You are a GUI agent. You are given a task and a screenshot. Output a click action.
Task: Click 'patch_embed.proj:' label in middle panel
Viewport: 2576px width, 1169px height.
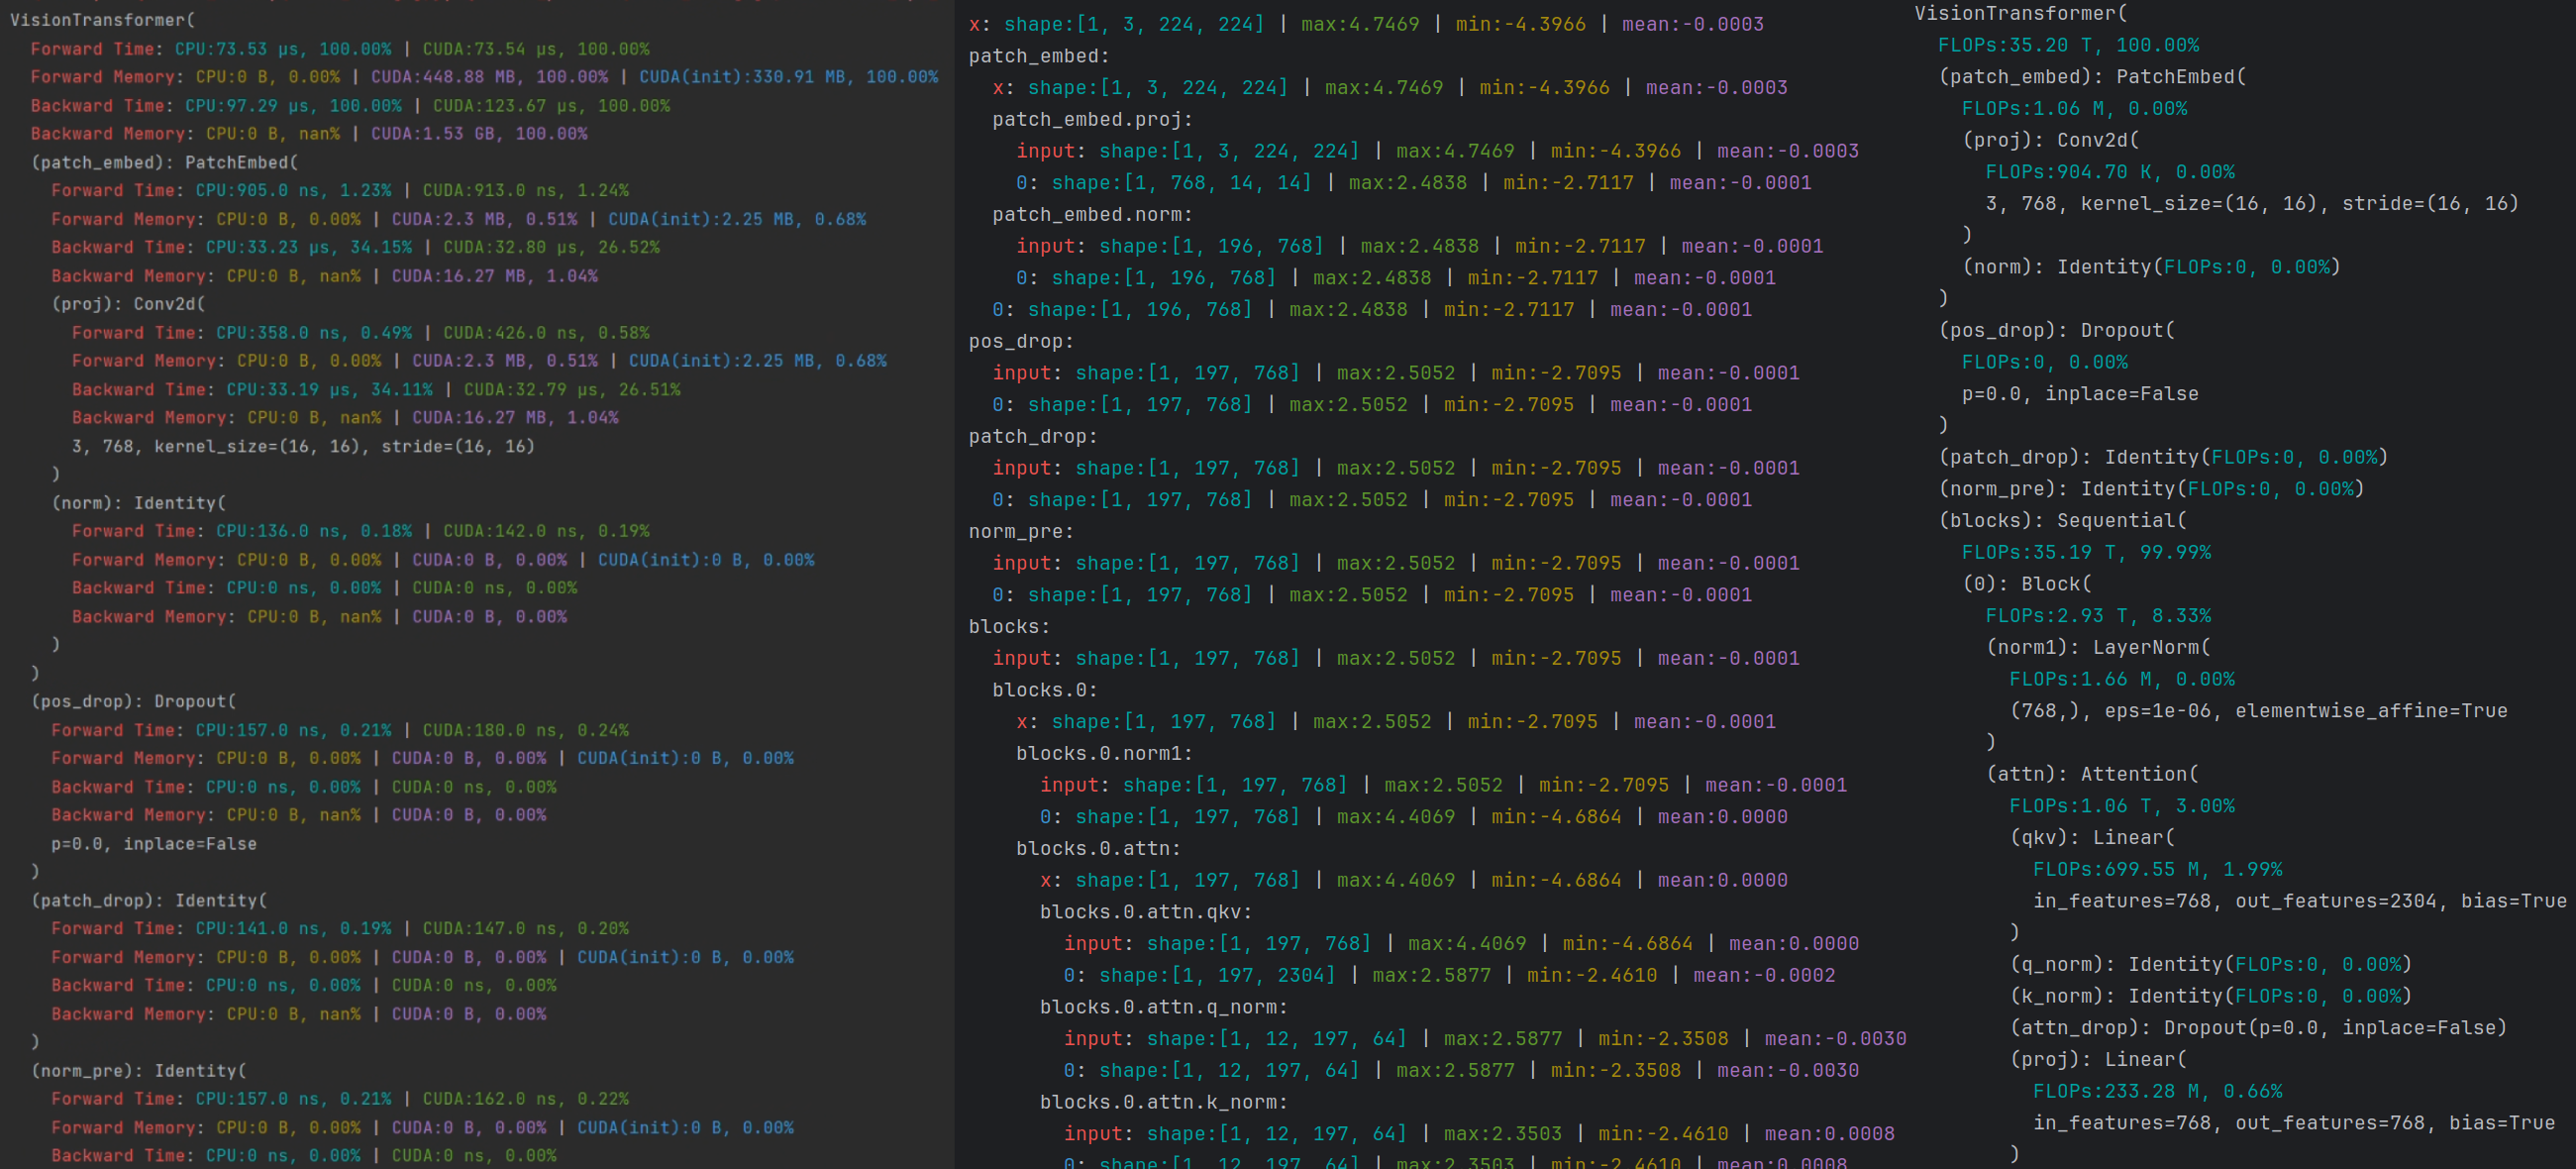click(x=1091, y=119)
